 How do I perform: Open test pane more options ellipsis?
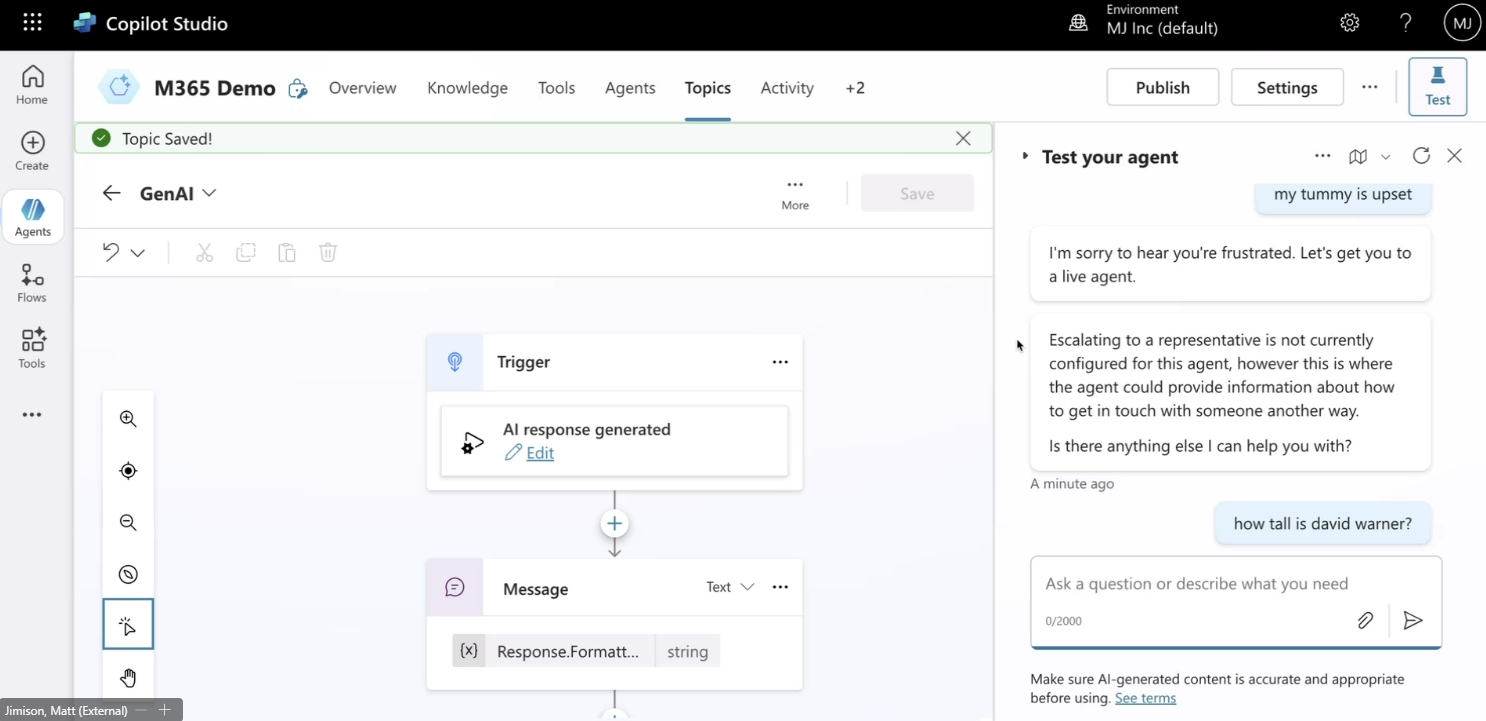click(1322, 156)
